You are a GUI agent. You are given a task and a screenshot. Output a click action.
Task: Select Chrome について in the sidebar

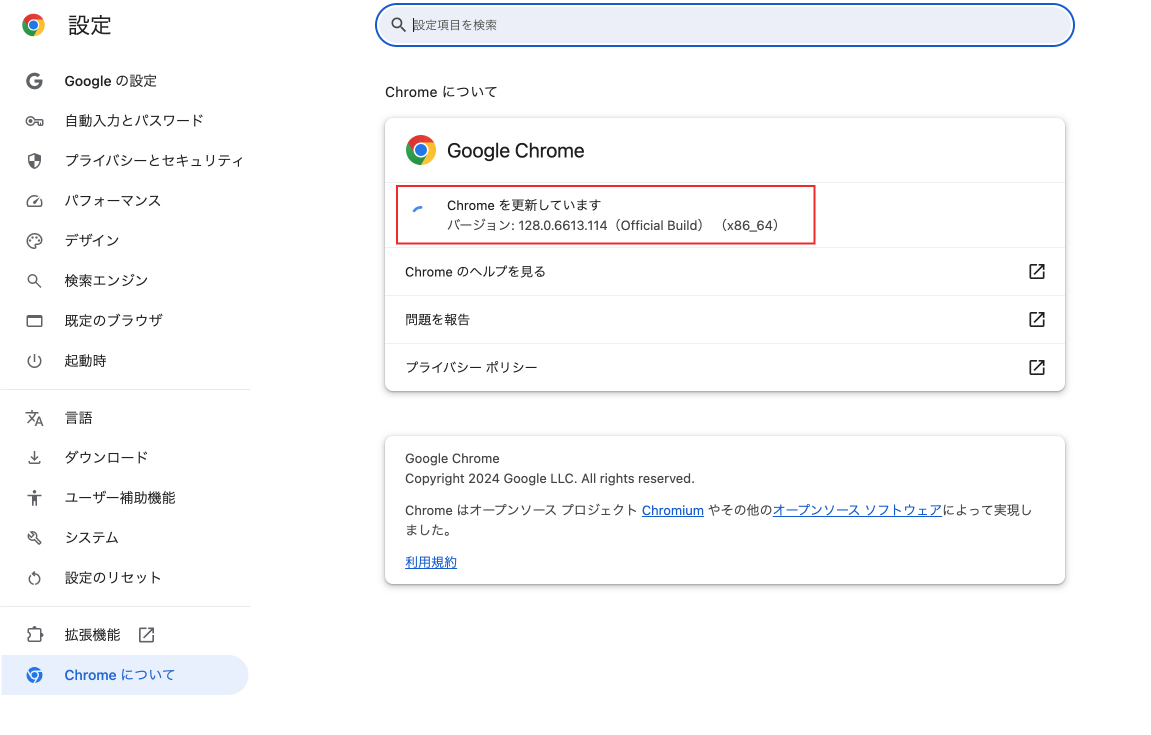(x=125, y=675)
